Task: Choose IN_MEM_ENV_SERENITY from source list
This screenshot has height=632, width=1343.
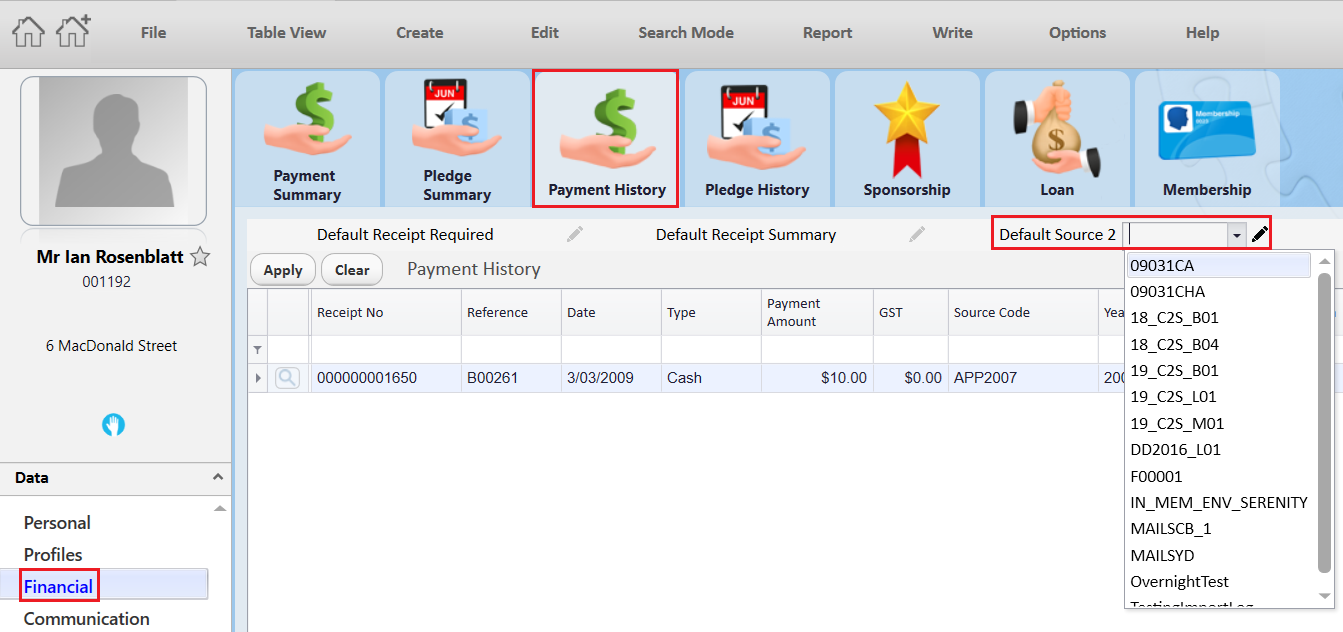Action: click(x=1218, y=502)
